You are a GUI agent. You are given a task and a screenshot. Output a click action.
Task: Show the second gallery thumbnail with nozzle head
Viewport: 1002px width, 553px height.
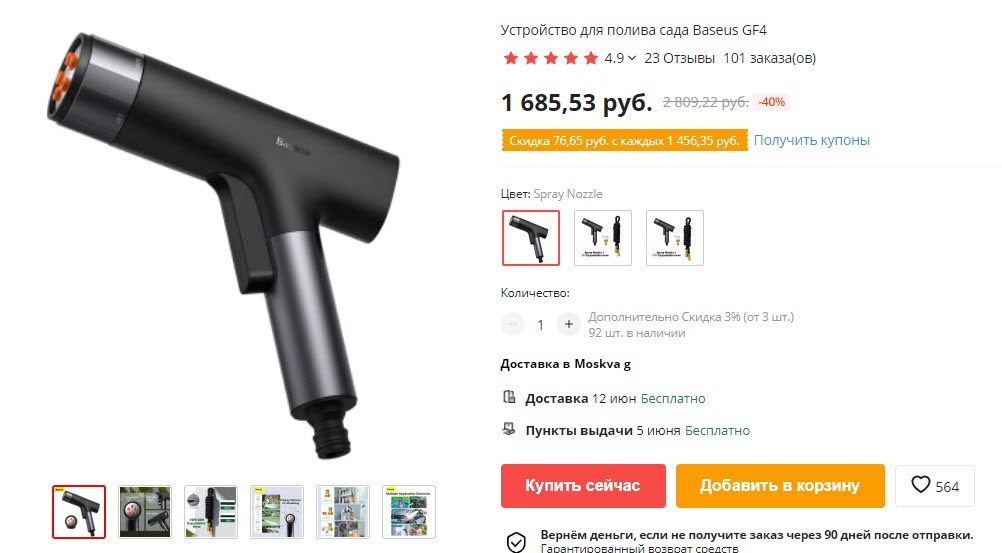pyautogui.click(x=145, y=512)
